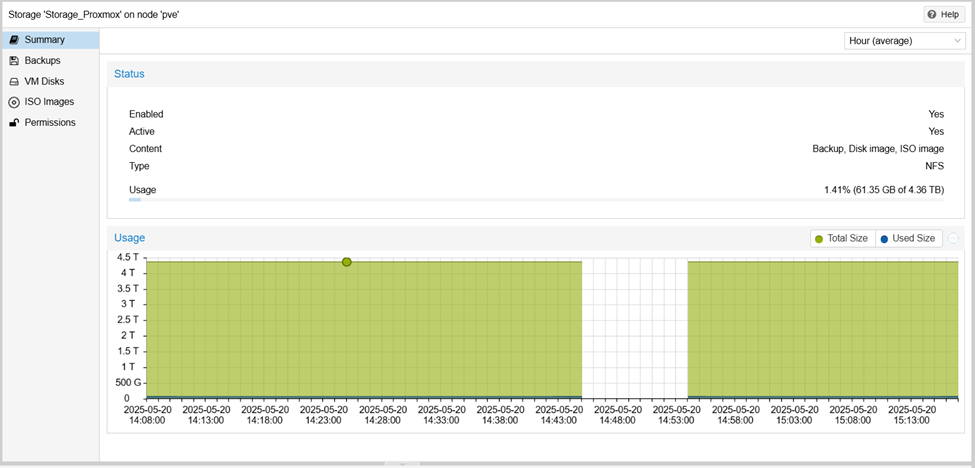The image size is (975, 468).
Task: Click the timeframe combo box arrow
Action: (958, 41)
